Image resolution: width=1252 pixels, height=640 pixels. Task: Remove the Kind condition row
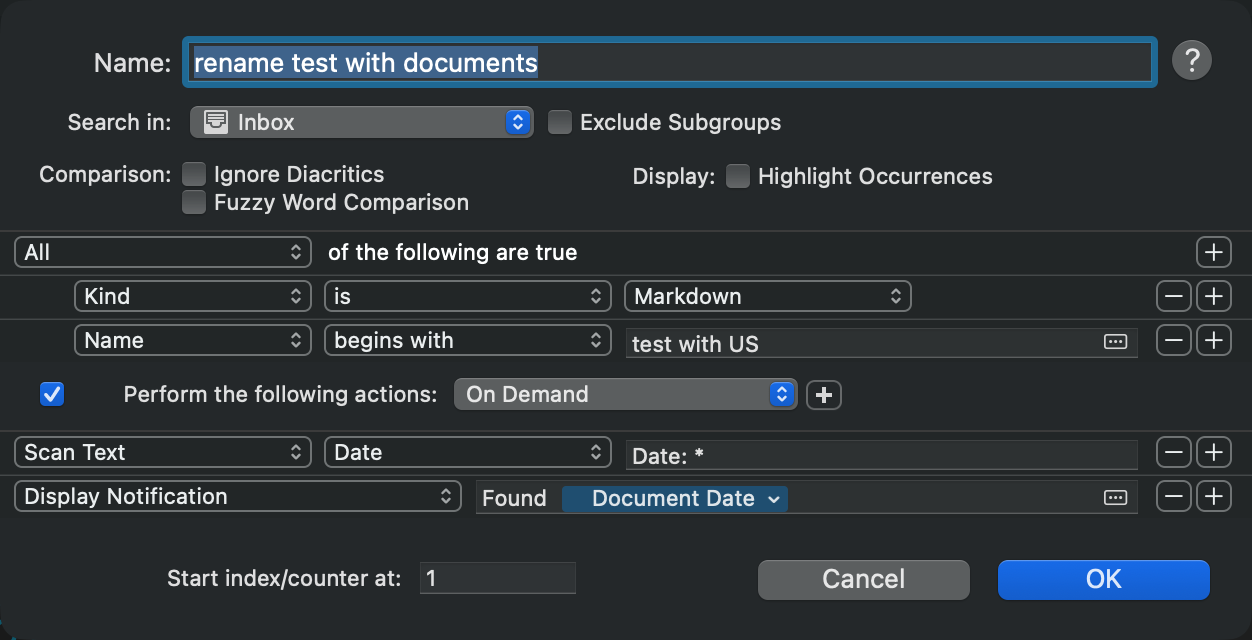click(1173, 297)
